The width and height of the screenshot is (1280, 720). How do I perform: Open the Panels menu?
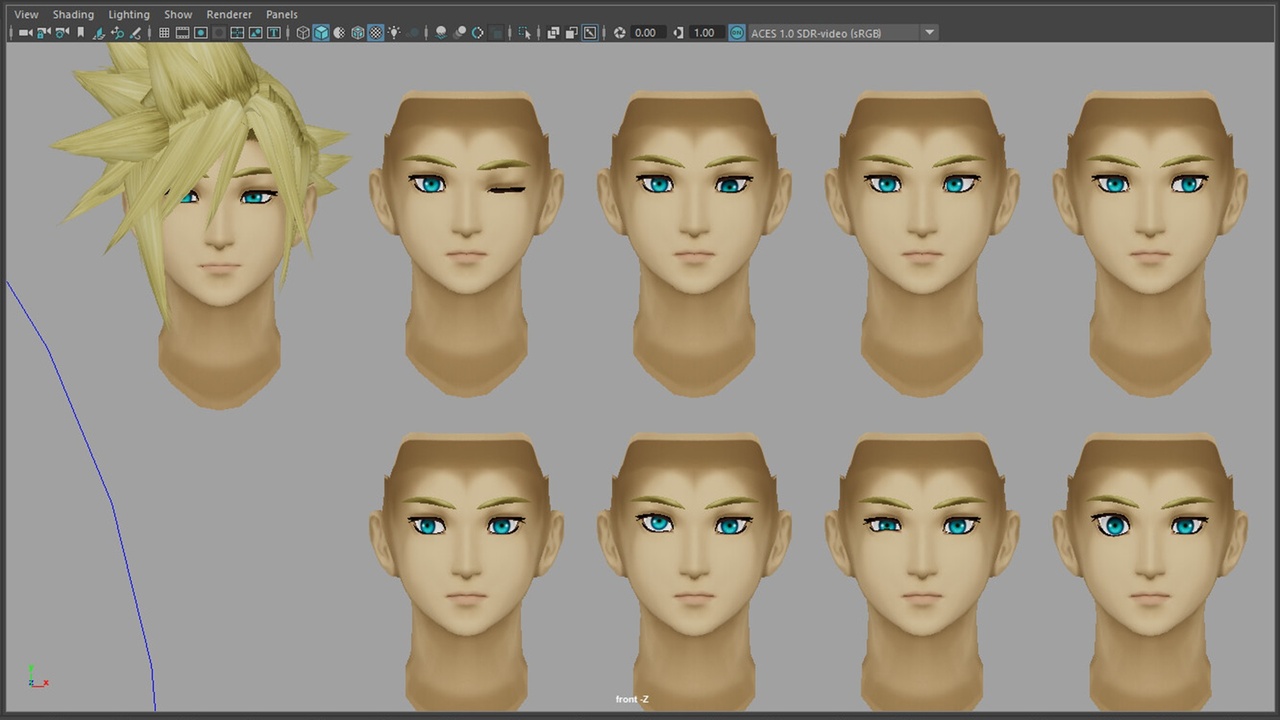(x=282, y=15)
